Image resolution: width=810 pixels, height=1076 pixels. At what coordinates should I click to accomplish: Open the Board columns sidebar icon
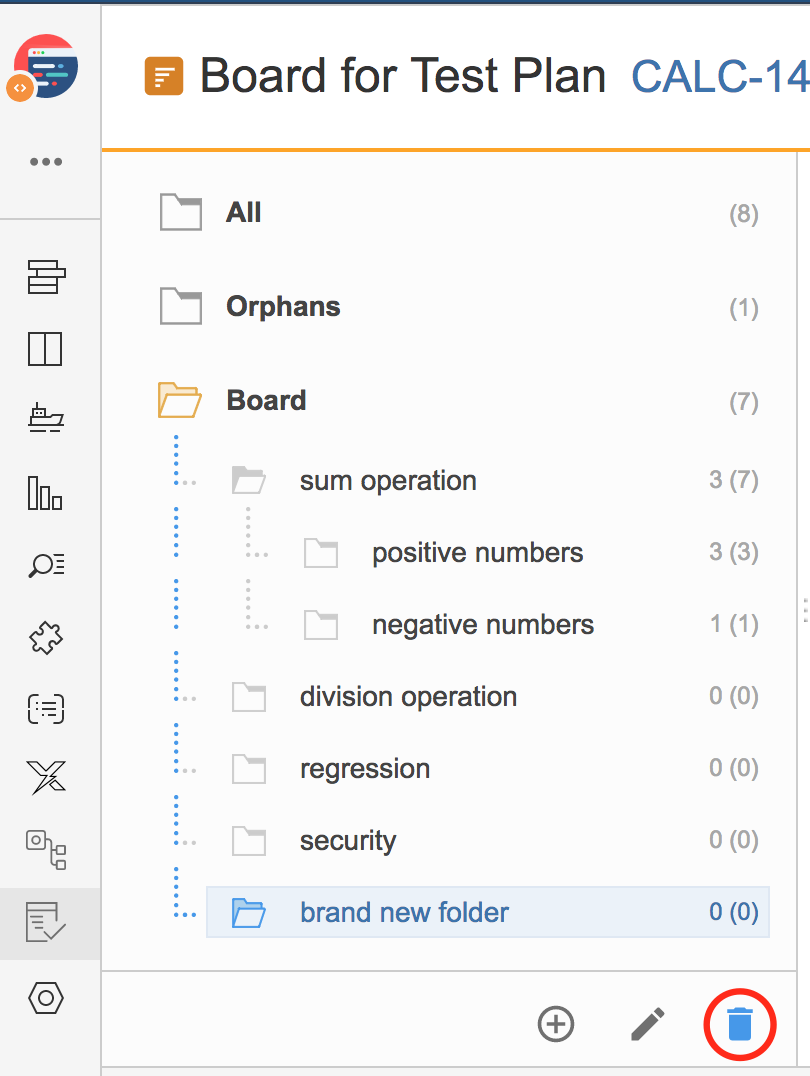click(x=45, y=349)
